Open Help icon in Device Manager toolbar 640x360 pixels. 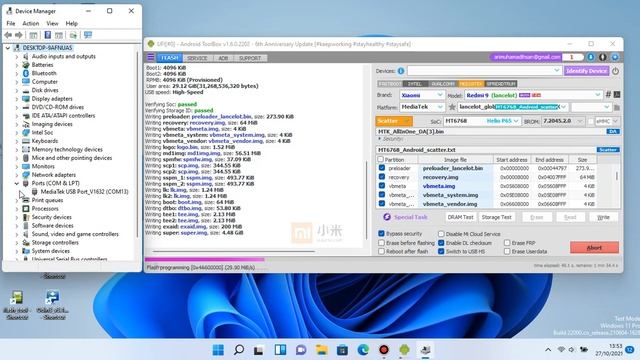tap(47, 35)
